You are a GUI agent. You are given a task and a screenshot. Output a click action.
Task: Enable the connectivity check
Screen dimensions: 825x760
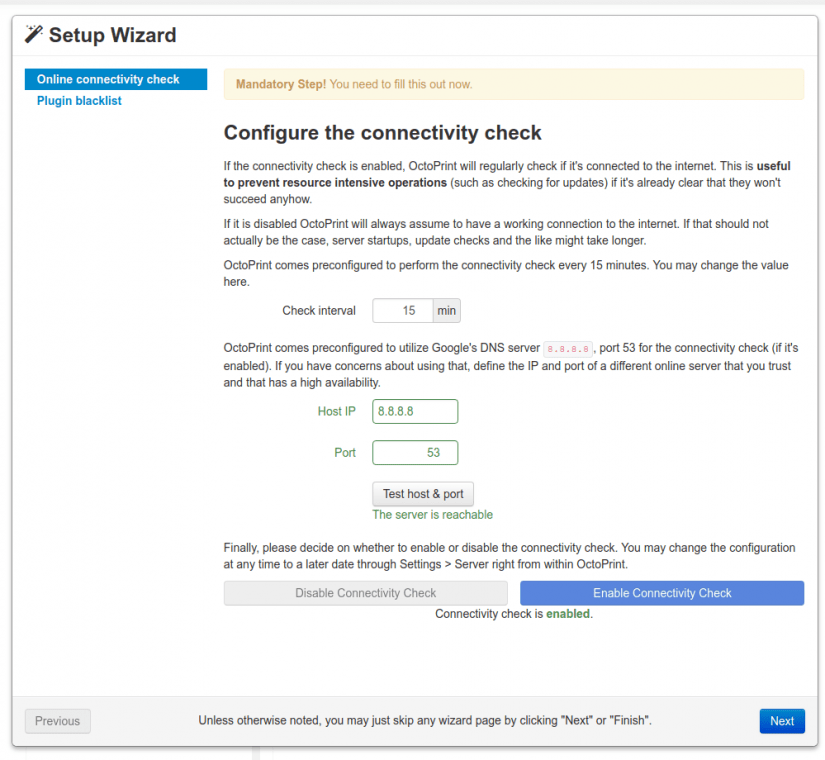(x=662, y=593)
